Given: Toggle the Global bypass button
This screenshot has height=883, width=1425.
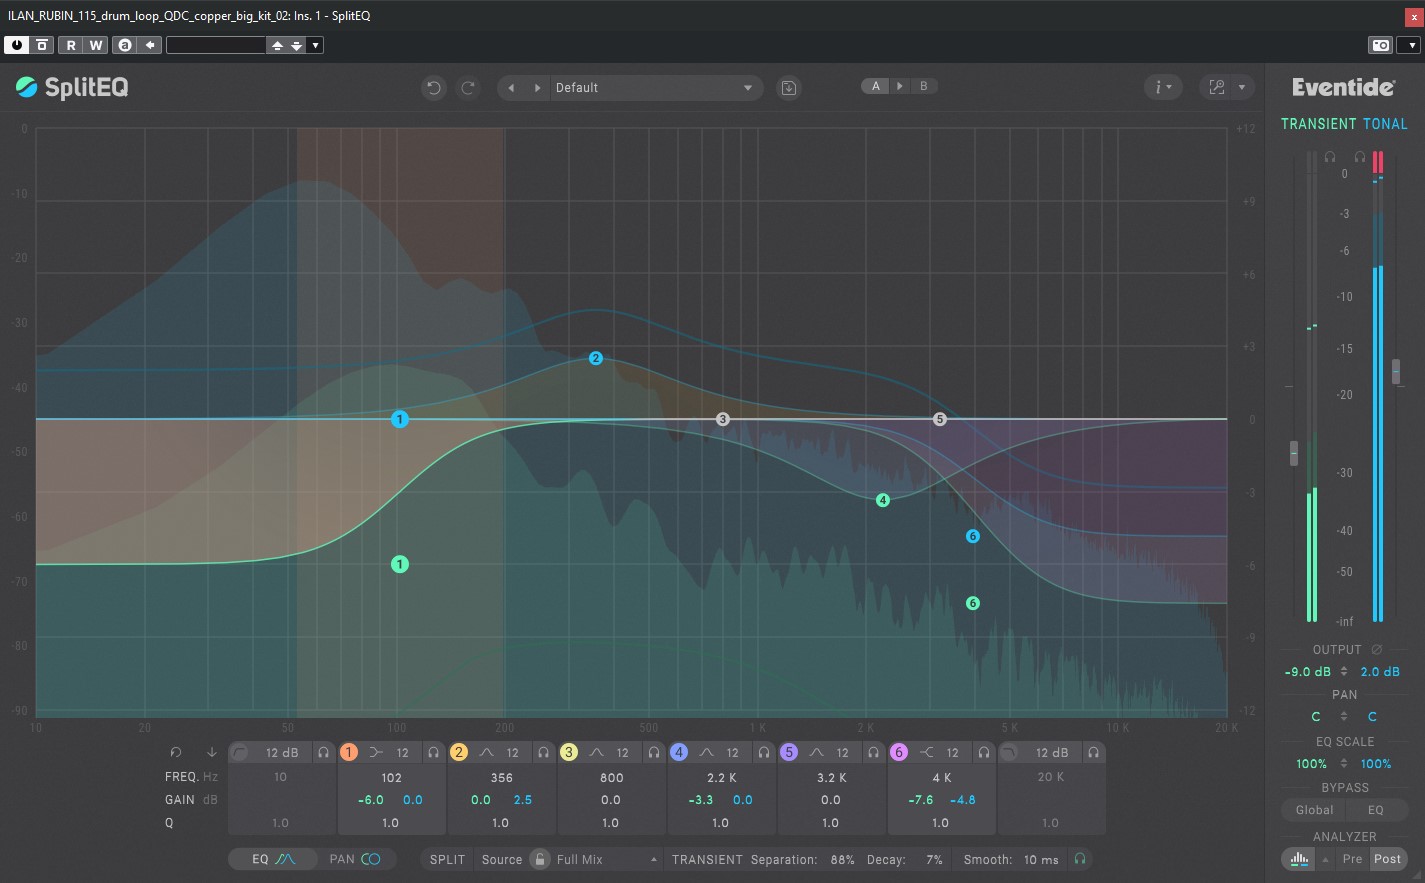Looking at the screenshot, I should tap(1314, 810).
